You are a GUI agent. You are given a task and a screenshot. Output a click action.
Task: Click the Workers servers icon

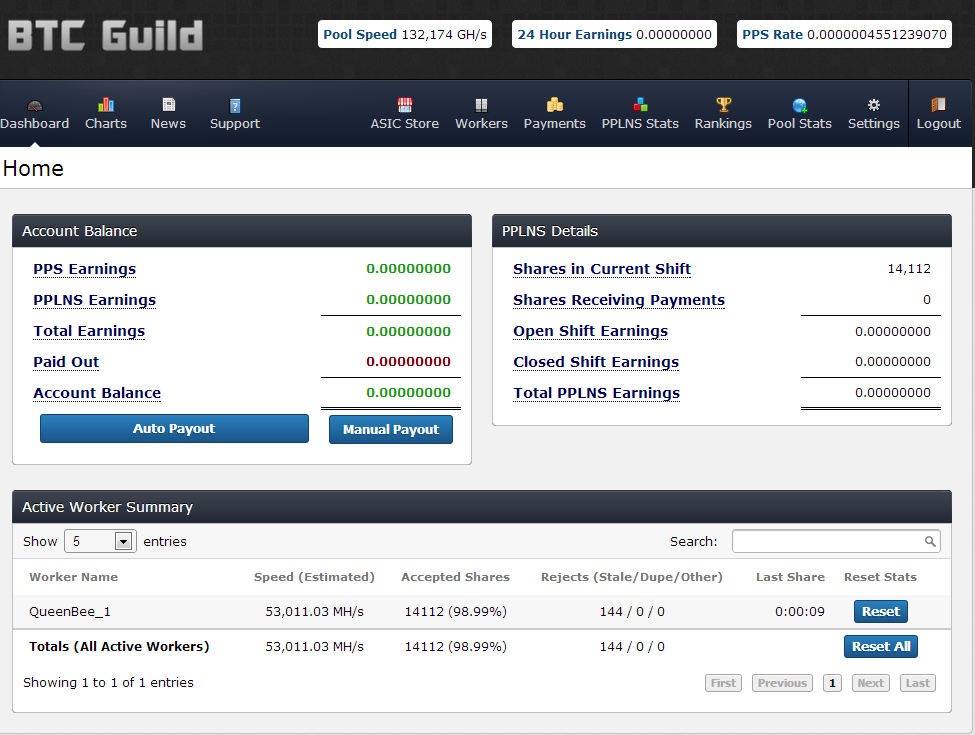[481, 104]
